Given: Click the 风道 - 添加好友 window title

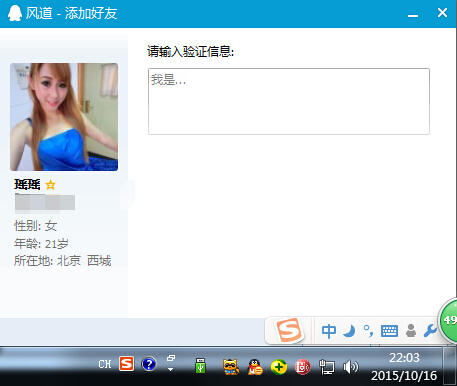Looking at the screenshot, I should [72, 13].
